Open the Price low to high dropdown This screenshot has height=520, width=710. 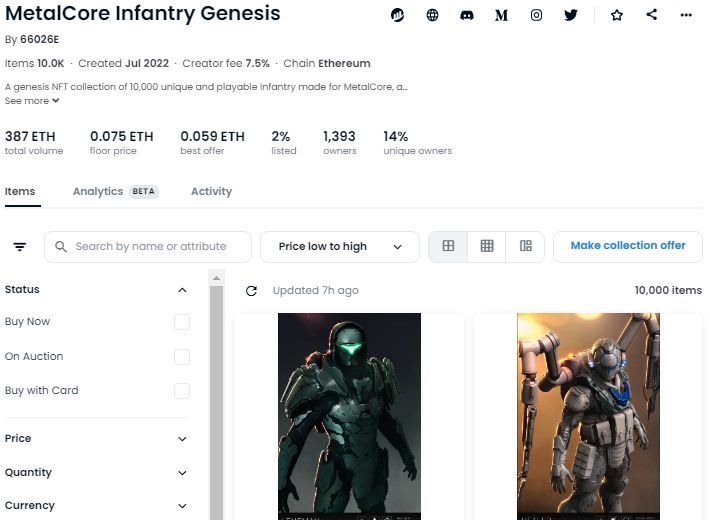340,247
